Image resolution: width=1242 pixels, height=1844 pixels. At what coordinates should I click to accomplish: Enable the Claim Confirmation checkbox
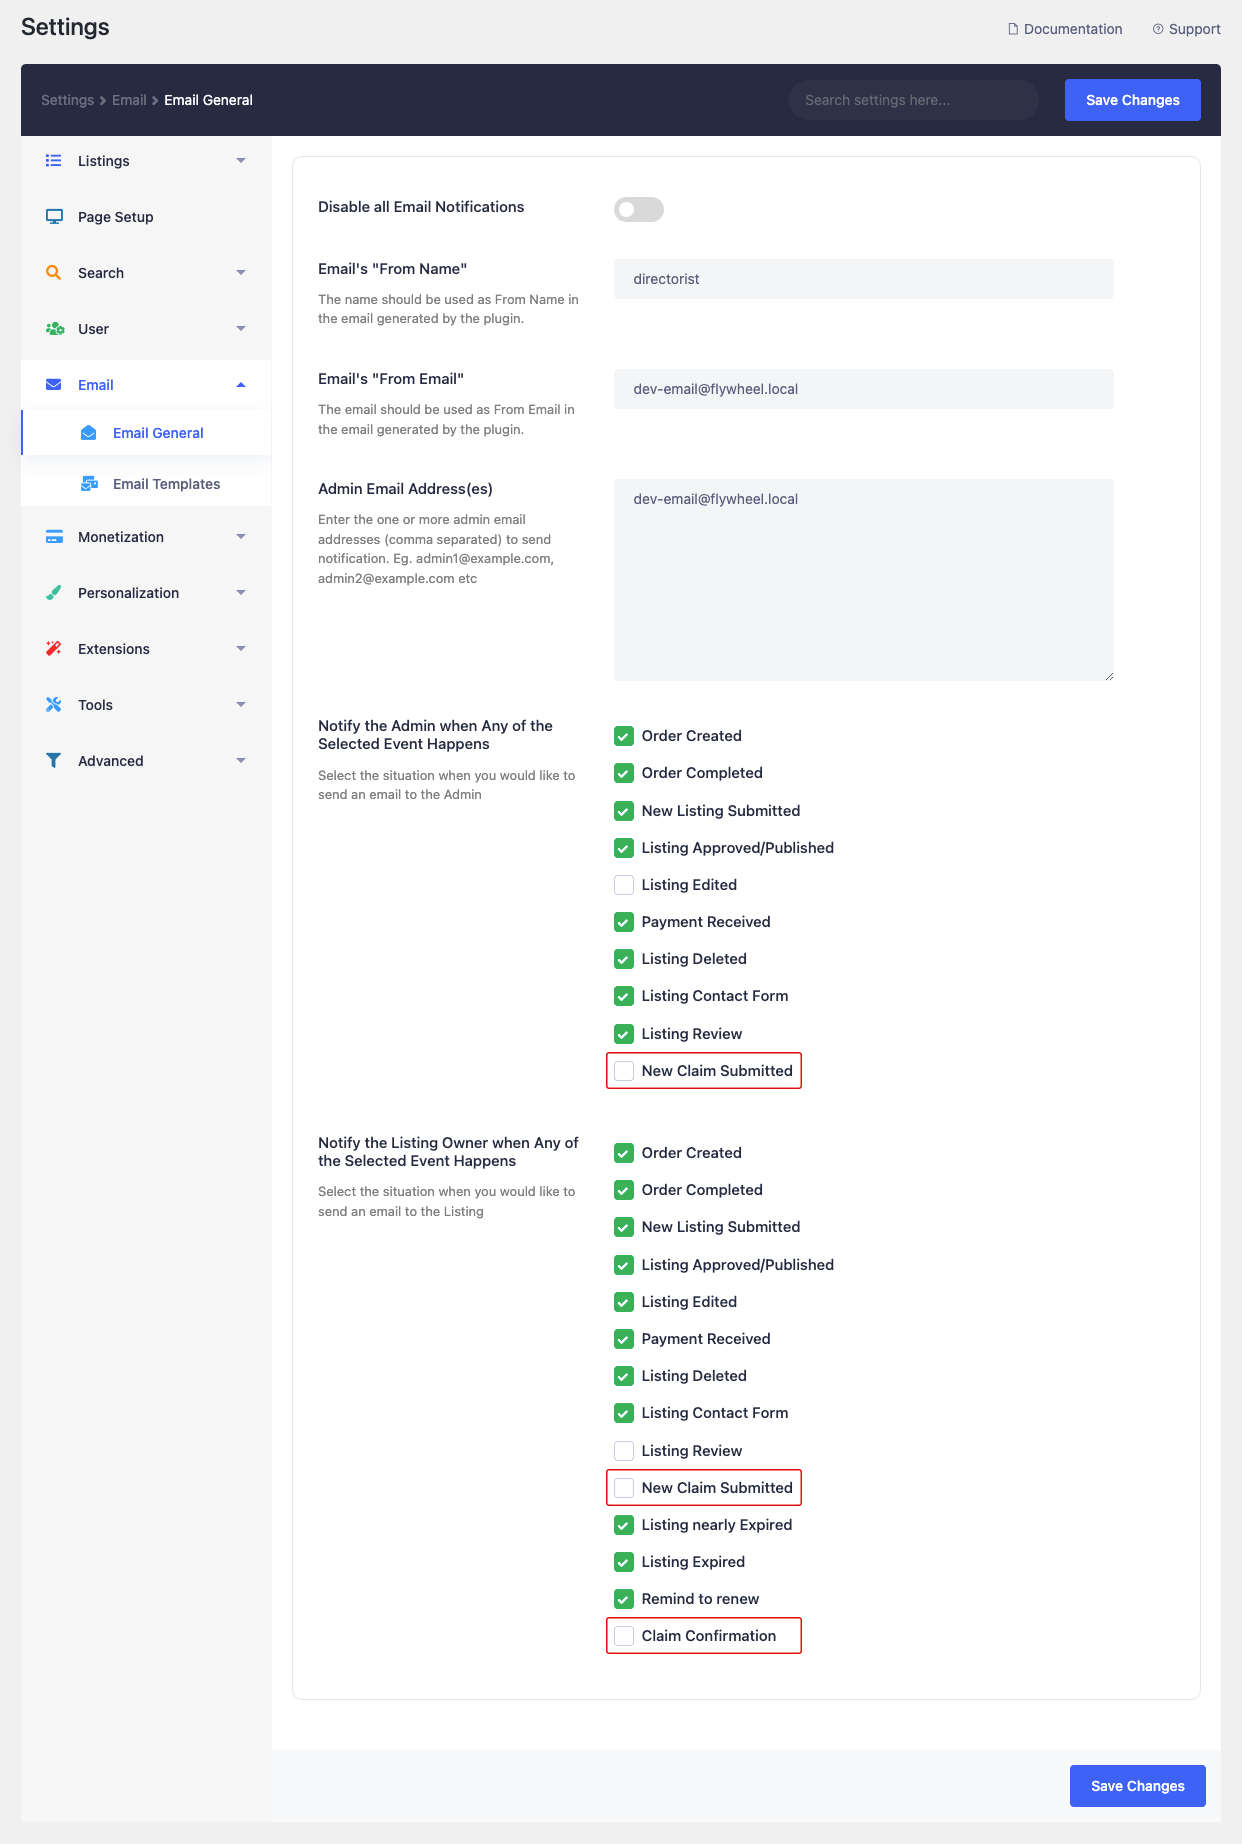coord(624,1636)
